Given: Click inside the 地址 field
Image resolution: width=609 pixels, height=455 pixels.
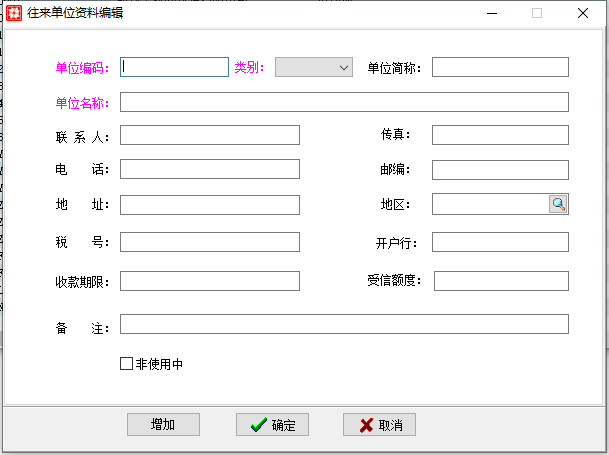Looking at the screenshot, I should pyautogui.click(x=210, y=205).
